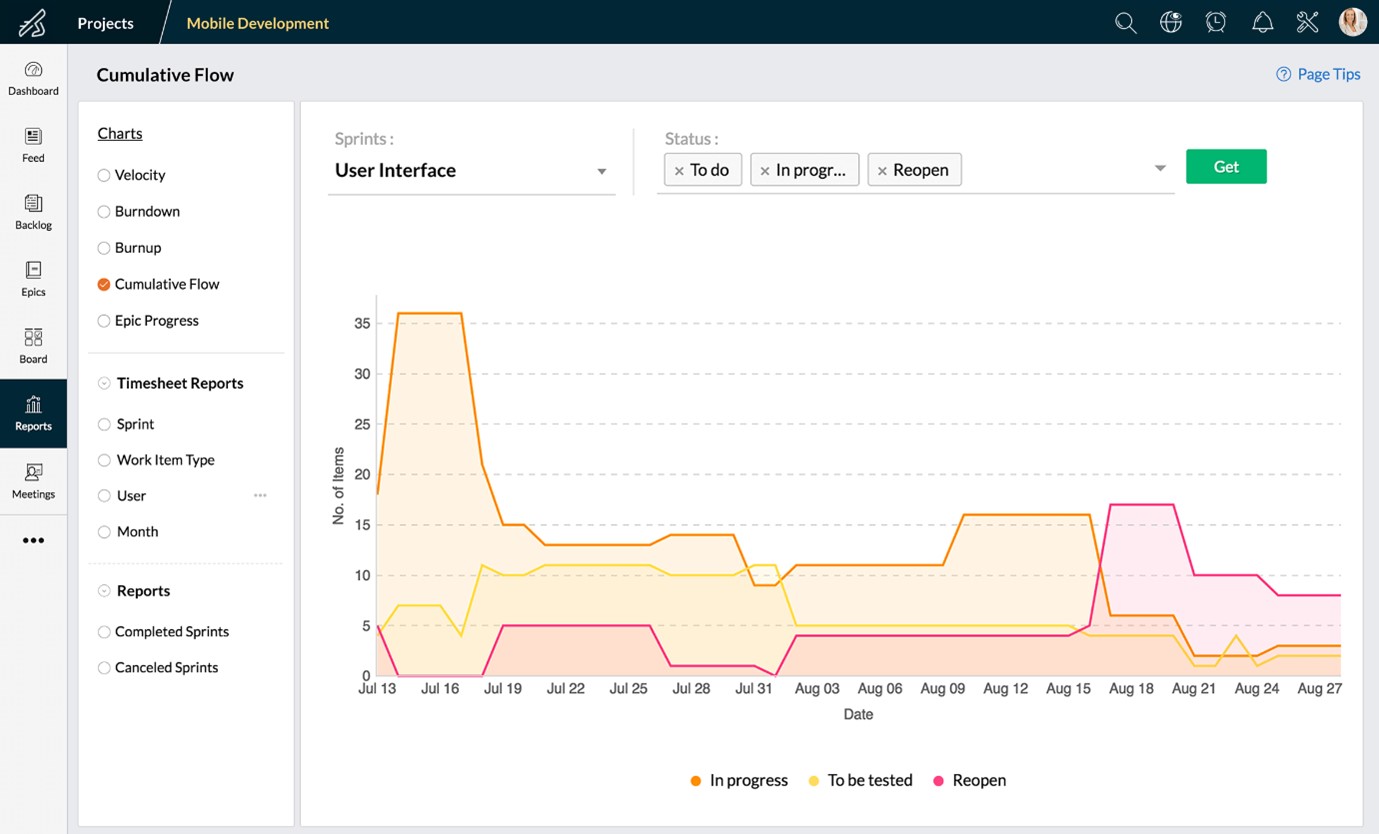Open the Meetings sidebar item

point(33,481)
